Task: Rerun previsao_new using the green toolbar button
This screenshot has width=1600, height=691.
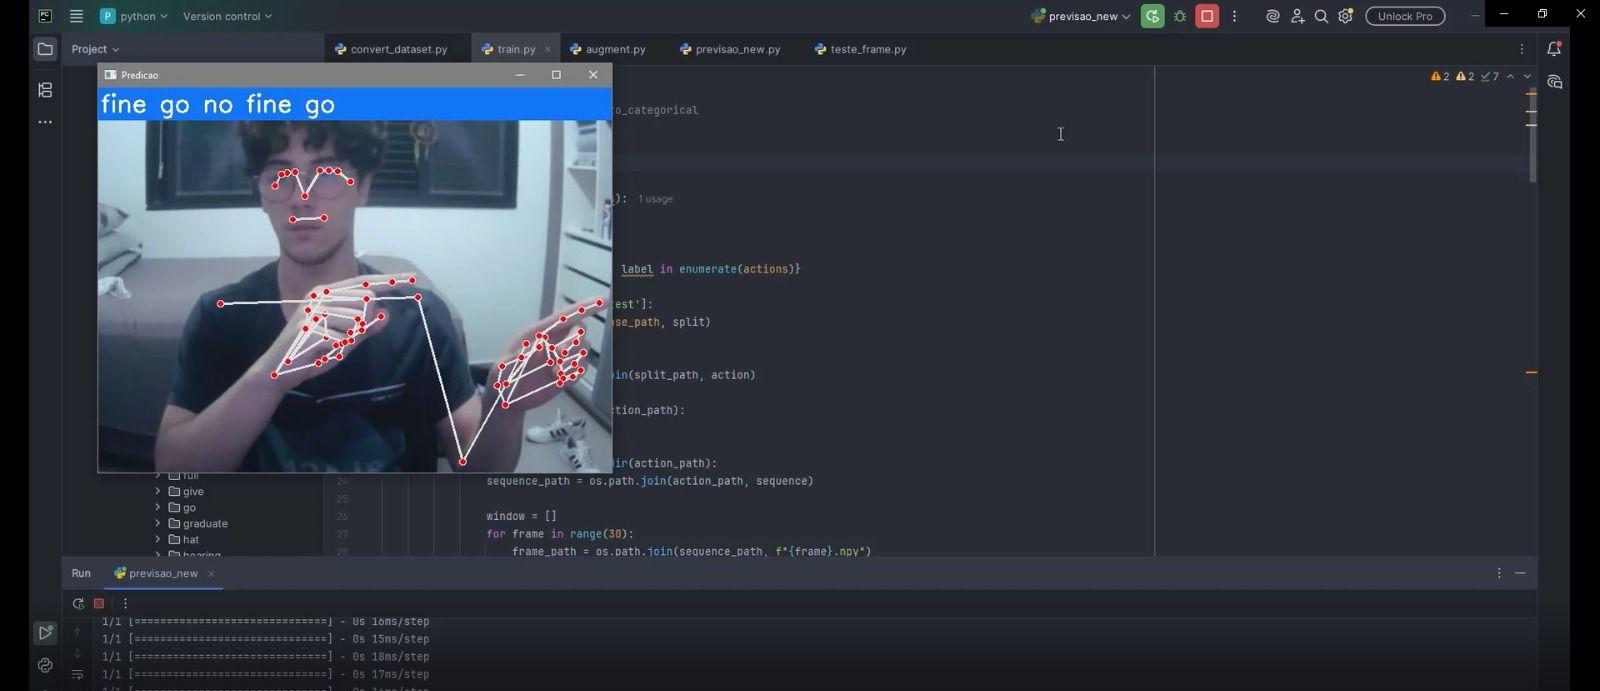Action: click(x=1152, y=17)
